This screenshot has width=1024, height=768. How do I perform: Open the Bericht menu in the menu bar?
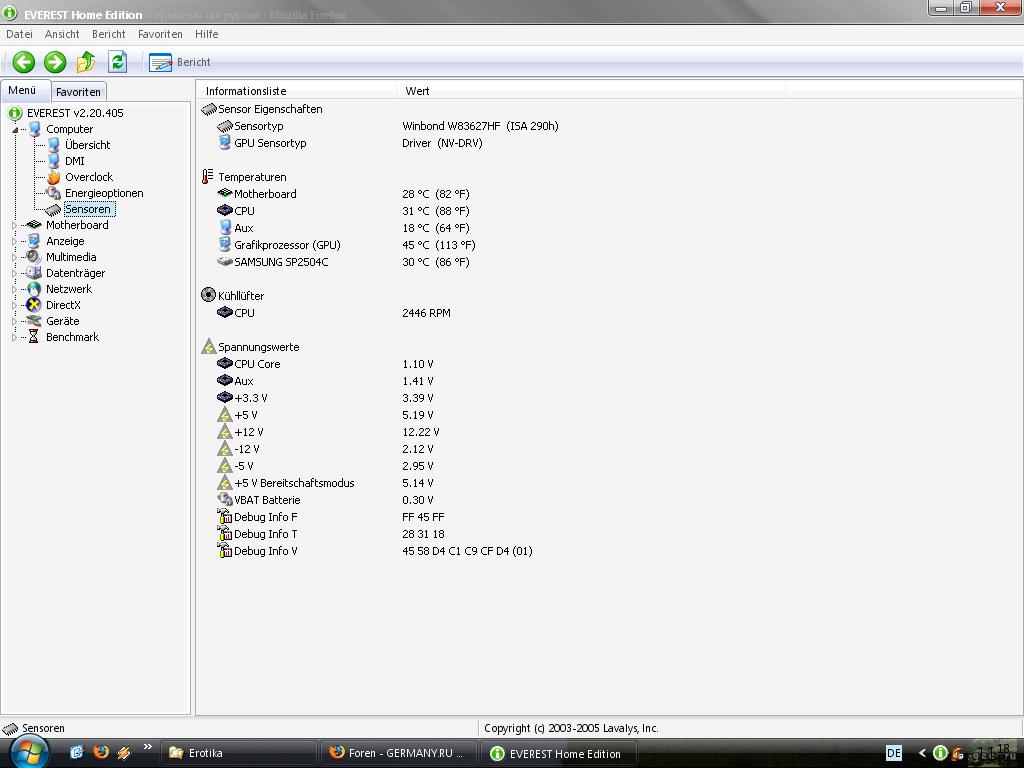(108, 34)
